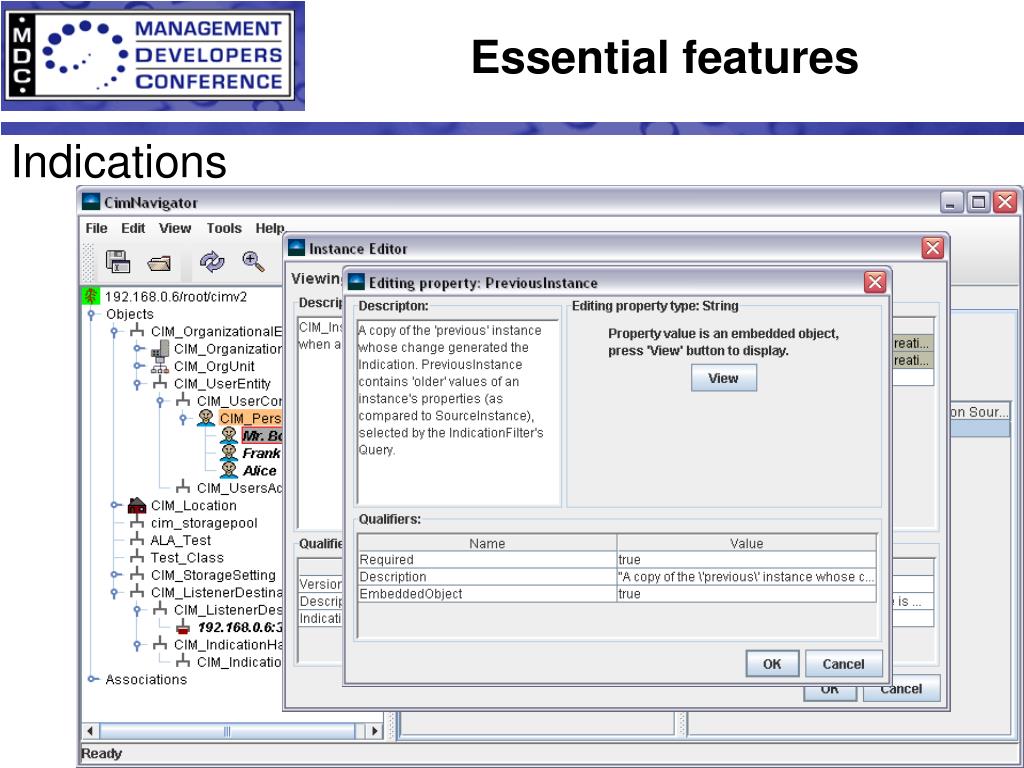
Task: Click the CIM_Organization building icon
Action: pos(160,349)
